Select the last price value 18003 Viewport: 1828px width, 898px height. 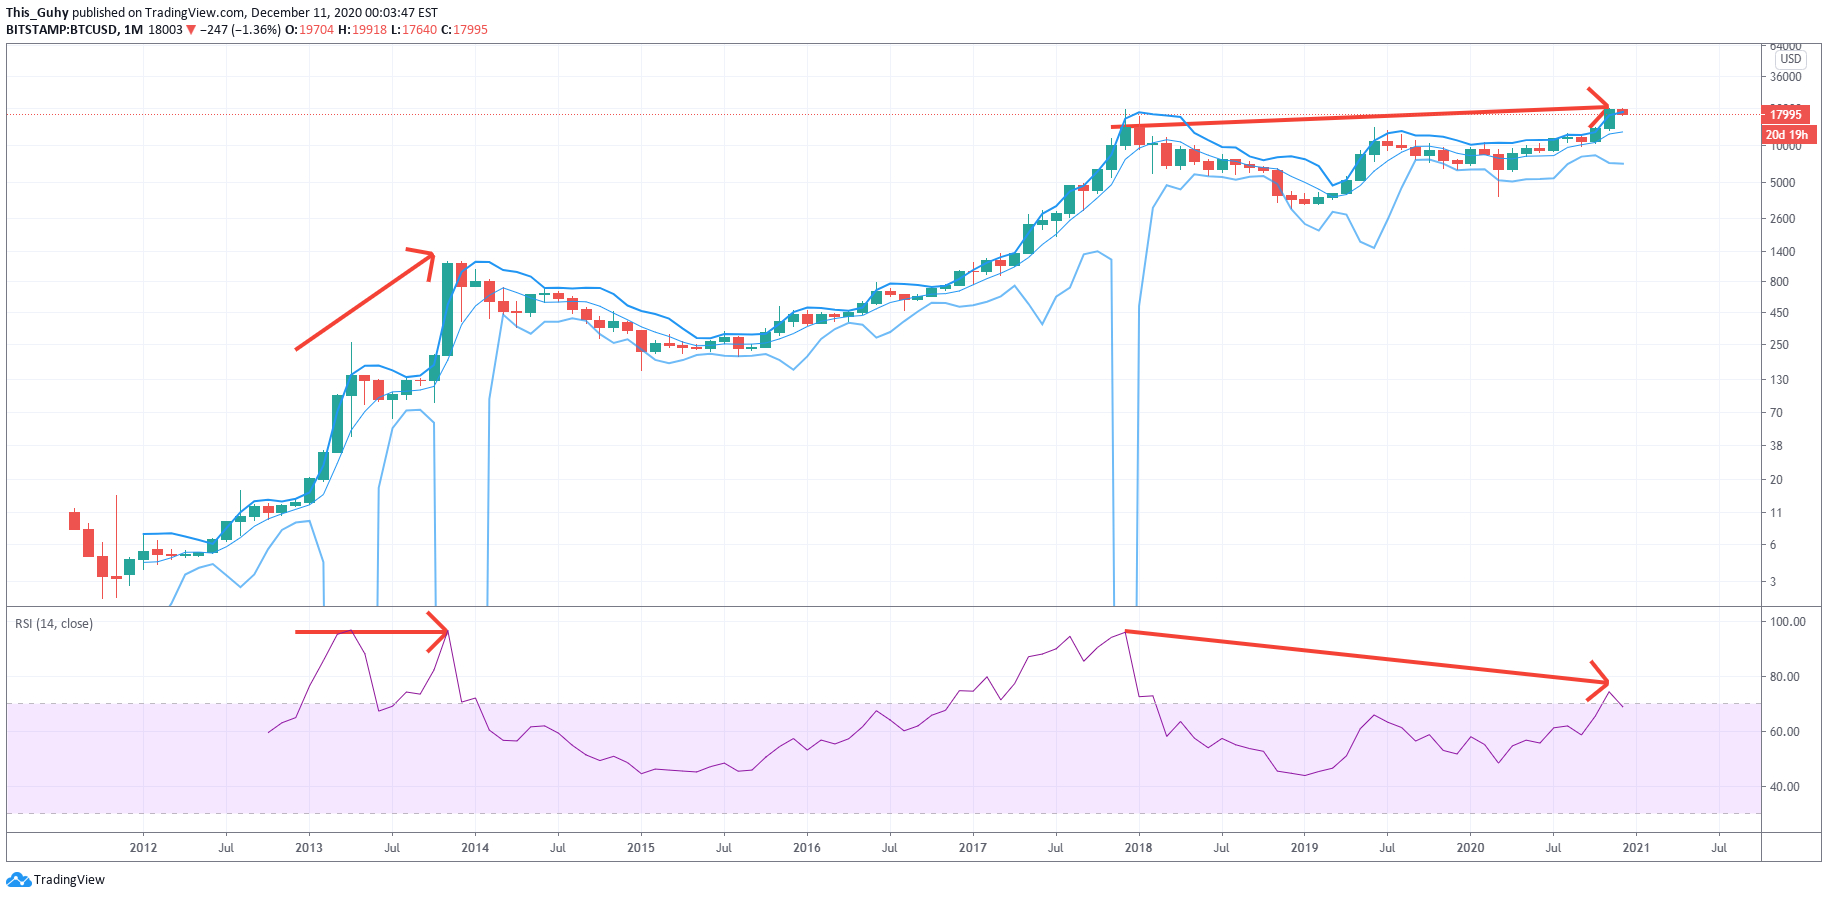[x=166, y=30]
